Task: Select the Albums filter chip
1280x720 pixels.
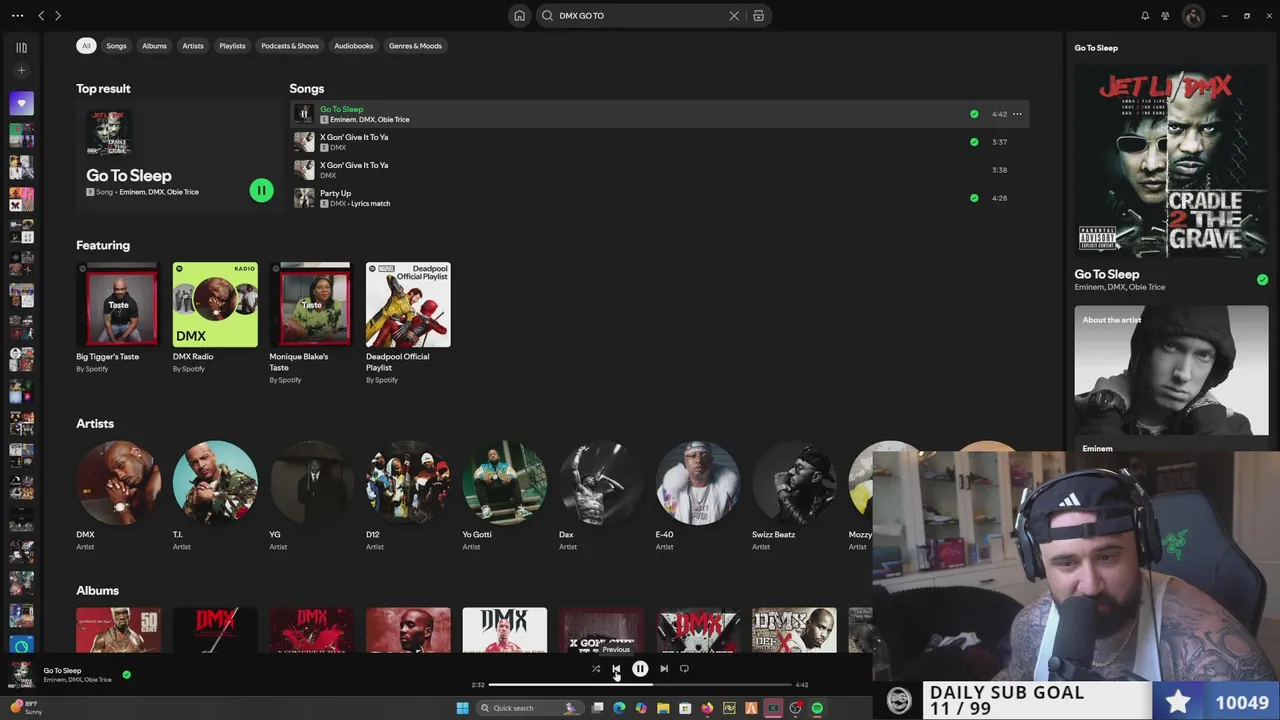Action: (x=154, y=46)
